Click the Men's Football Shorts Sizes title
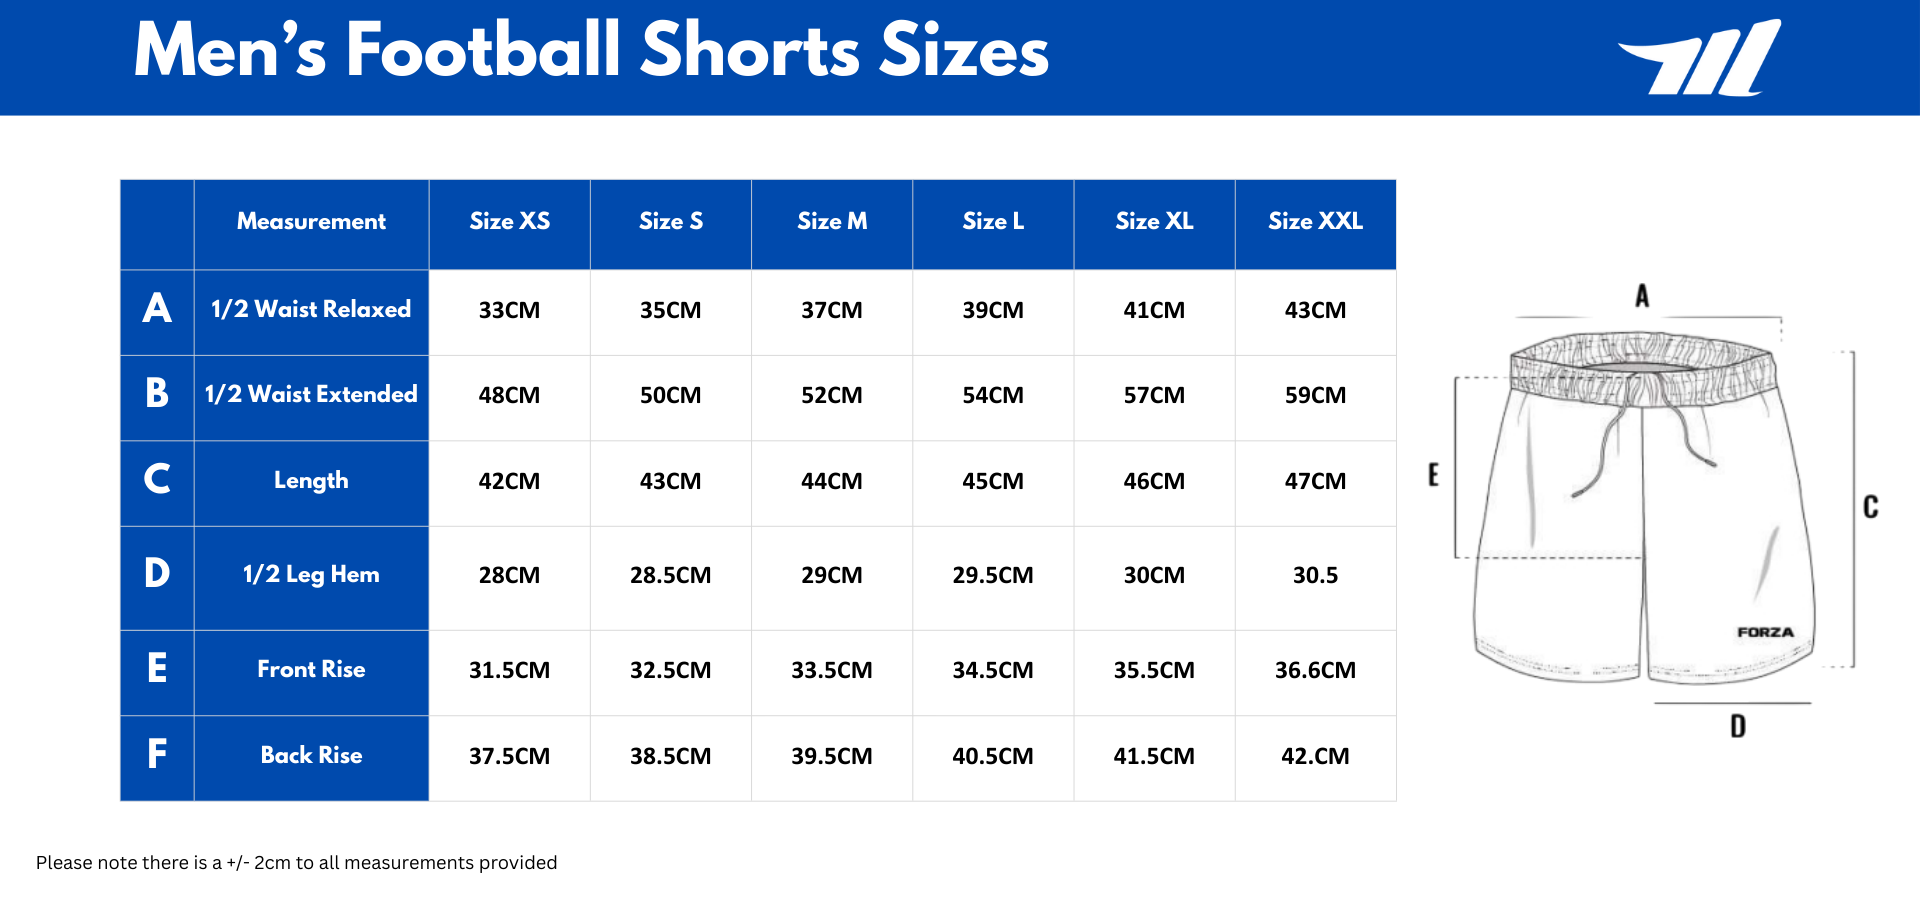This screenshot has height=900, width=1920. pyautogui.click(x=591, y=52)
